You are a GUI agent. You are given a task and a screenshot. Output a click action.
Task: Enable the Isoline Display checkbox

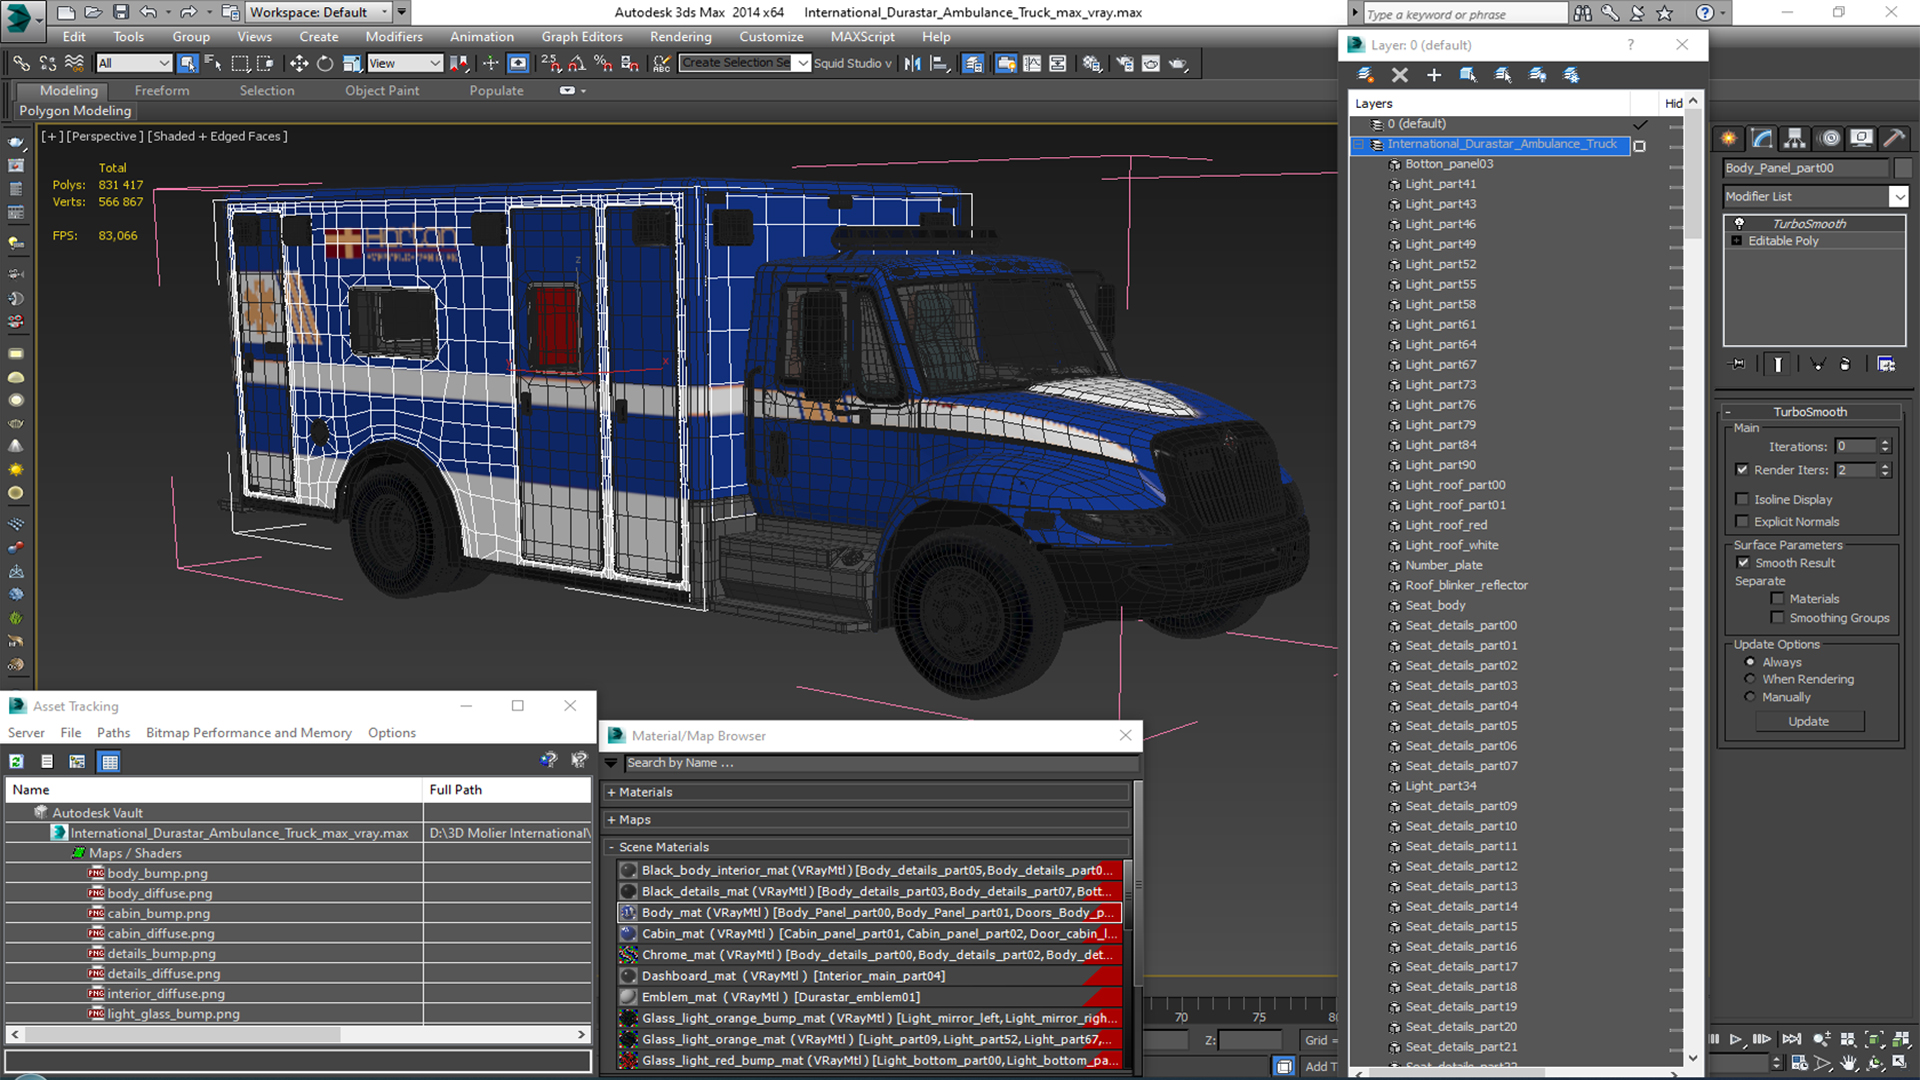pyautogui.click(x=1742, y=499)
